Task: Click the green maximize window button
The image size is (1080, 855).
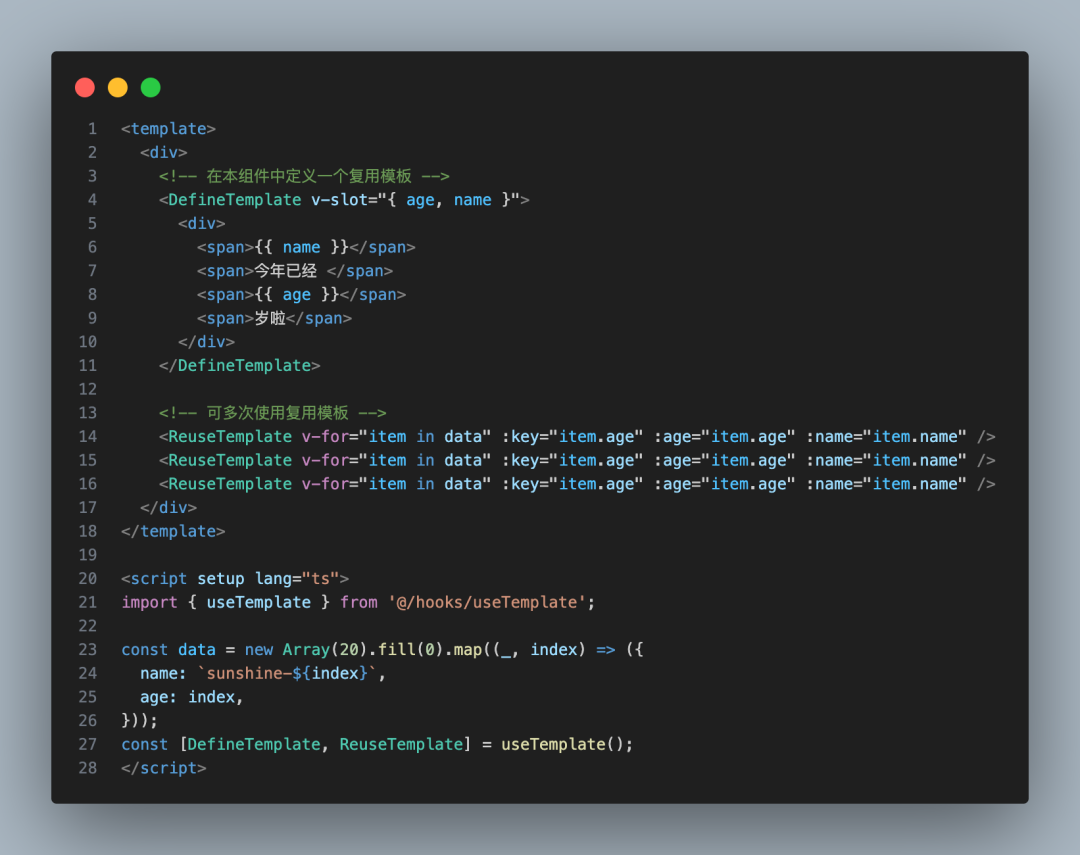Action: [x=150, y=87]
